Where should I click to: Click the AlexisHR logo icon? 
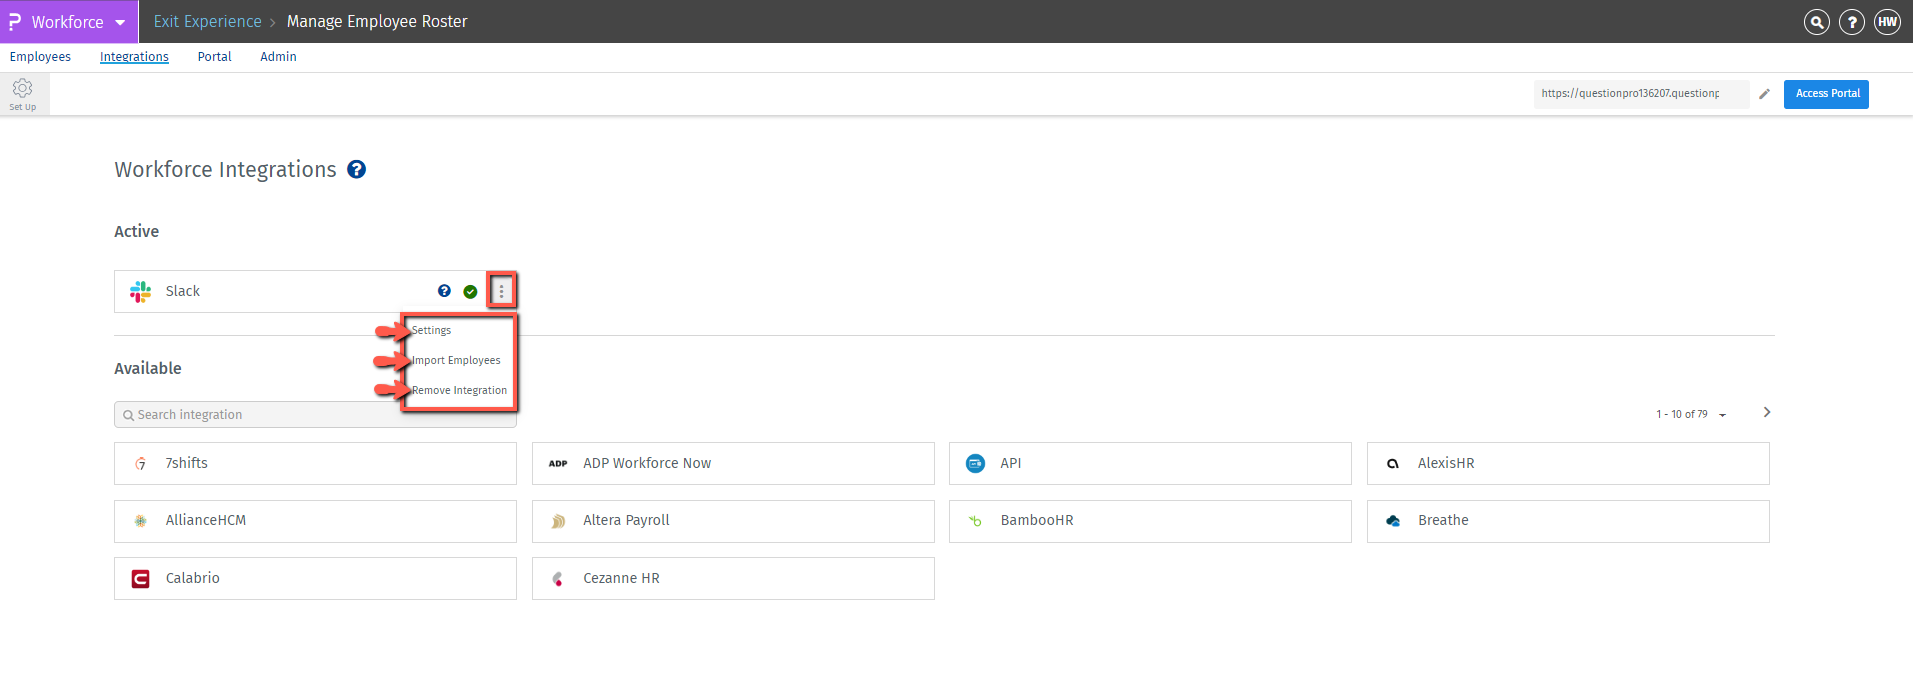[1393, 464]
